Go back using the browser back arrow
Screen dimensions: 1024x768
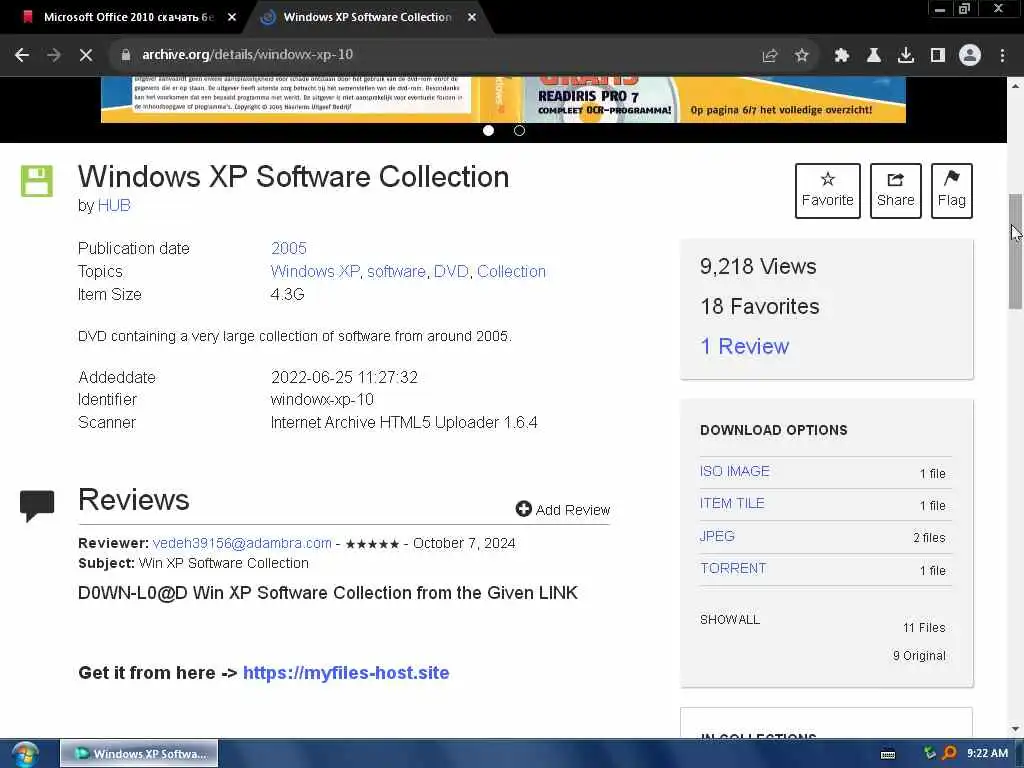point(22,55)
